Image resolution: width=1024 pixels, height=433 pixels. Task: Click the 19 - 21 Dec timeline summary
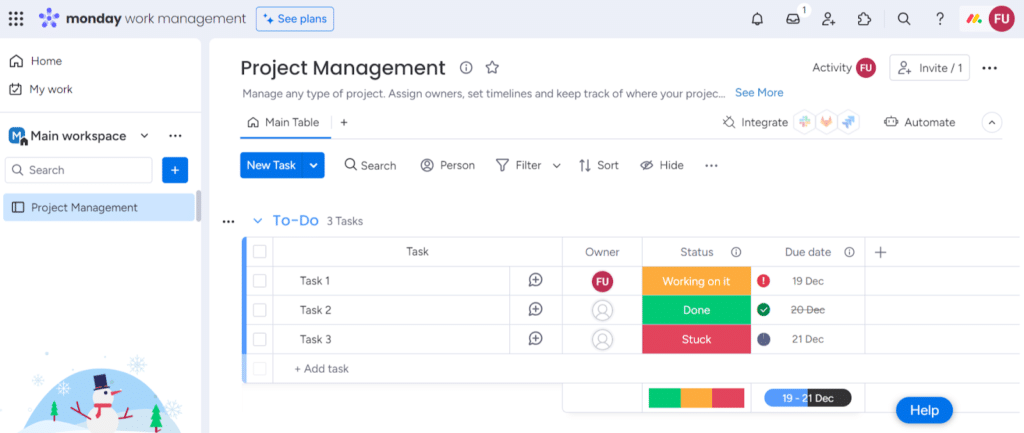[x=808, y=398]
